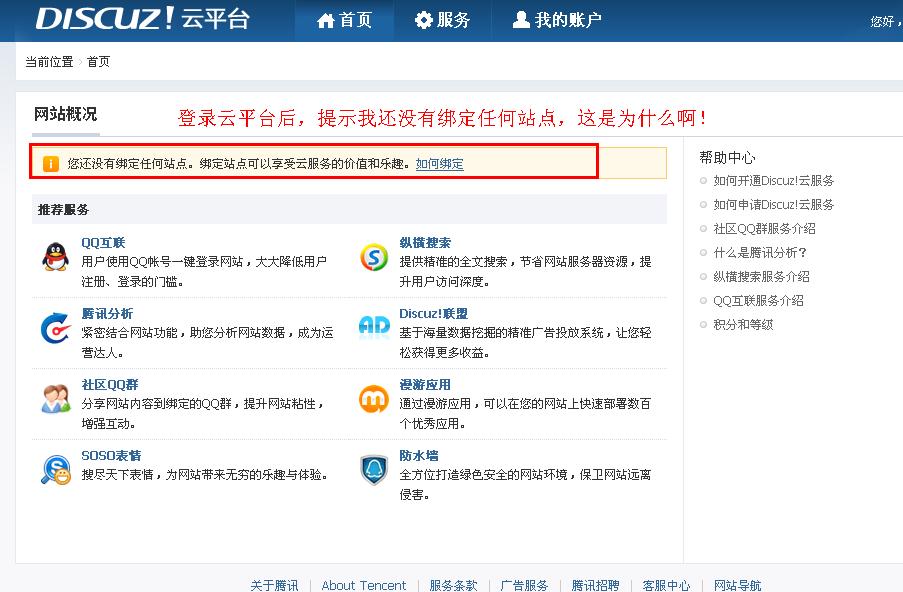
Task: Open help article QQ互联服务介绍
Action: (x=758, y=301)
